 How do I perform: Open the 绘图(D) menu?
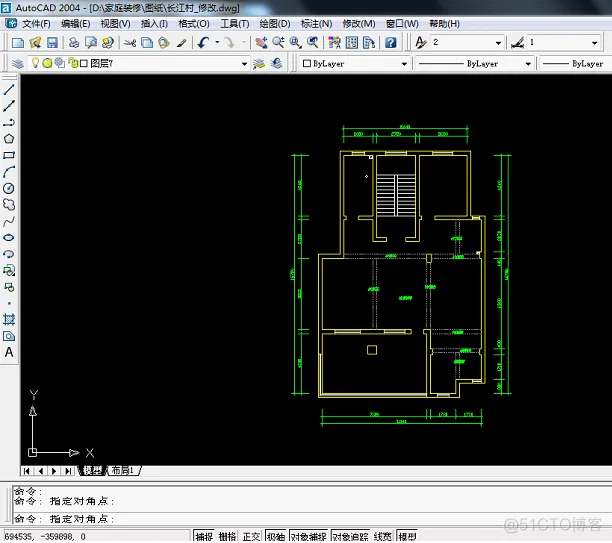tap(275, 24)
